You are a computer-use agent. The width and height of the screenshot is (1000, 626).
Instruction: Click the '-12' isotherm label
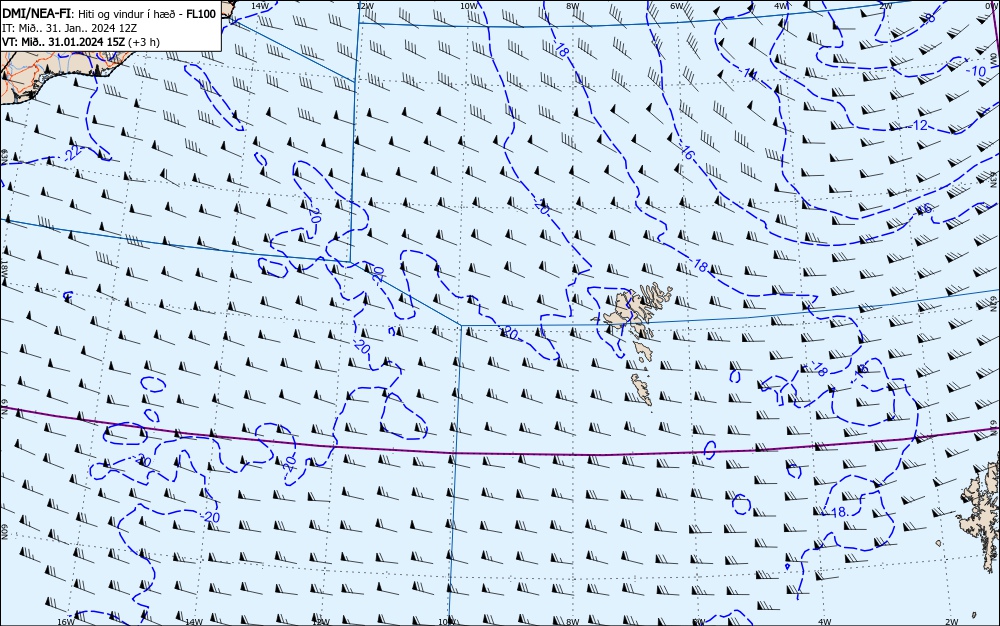[918, 126]
